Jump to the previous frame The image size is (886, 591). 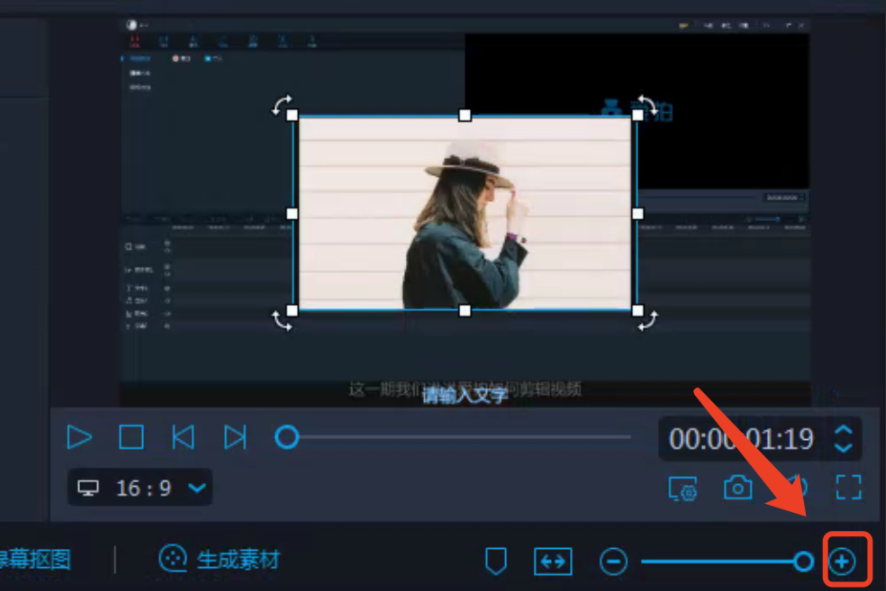click(x=182, y=438)
